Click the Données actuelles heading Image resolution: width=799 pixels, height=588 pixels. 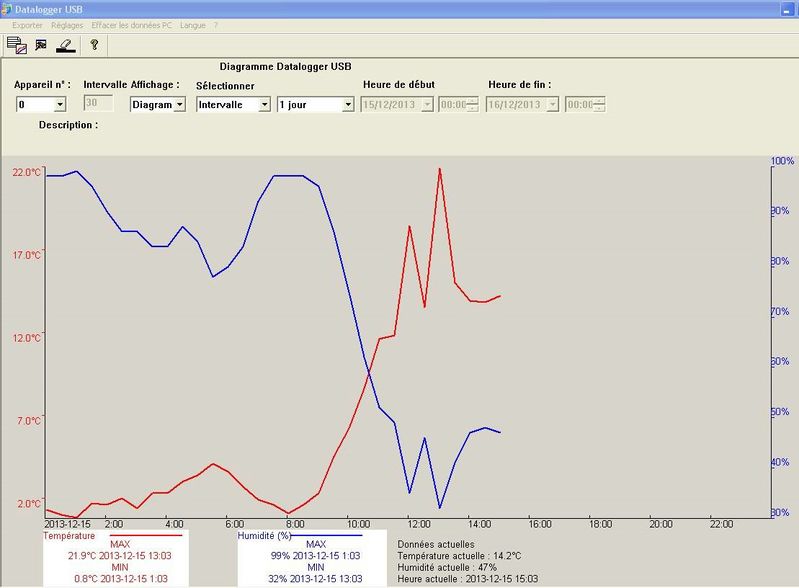[x=436, y=544]
